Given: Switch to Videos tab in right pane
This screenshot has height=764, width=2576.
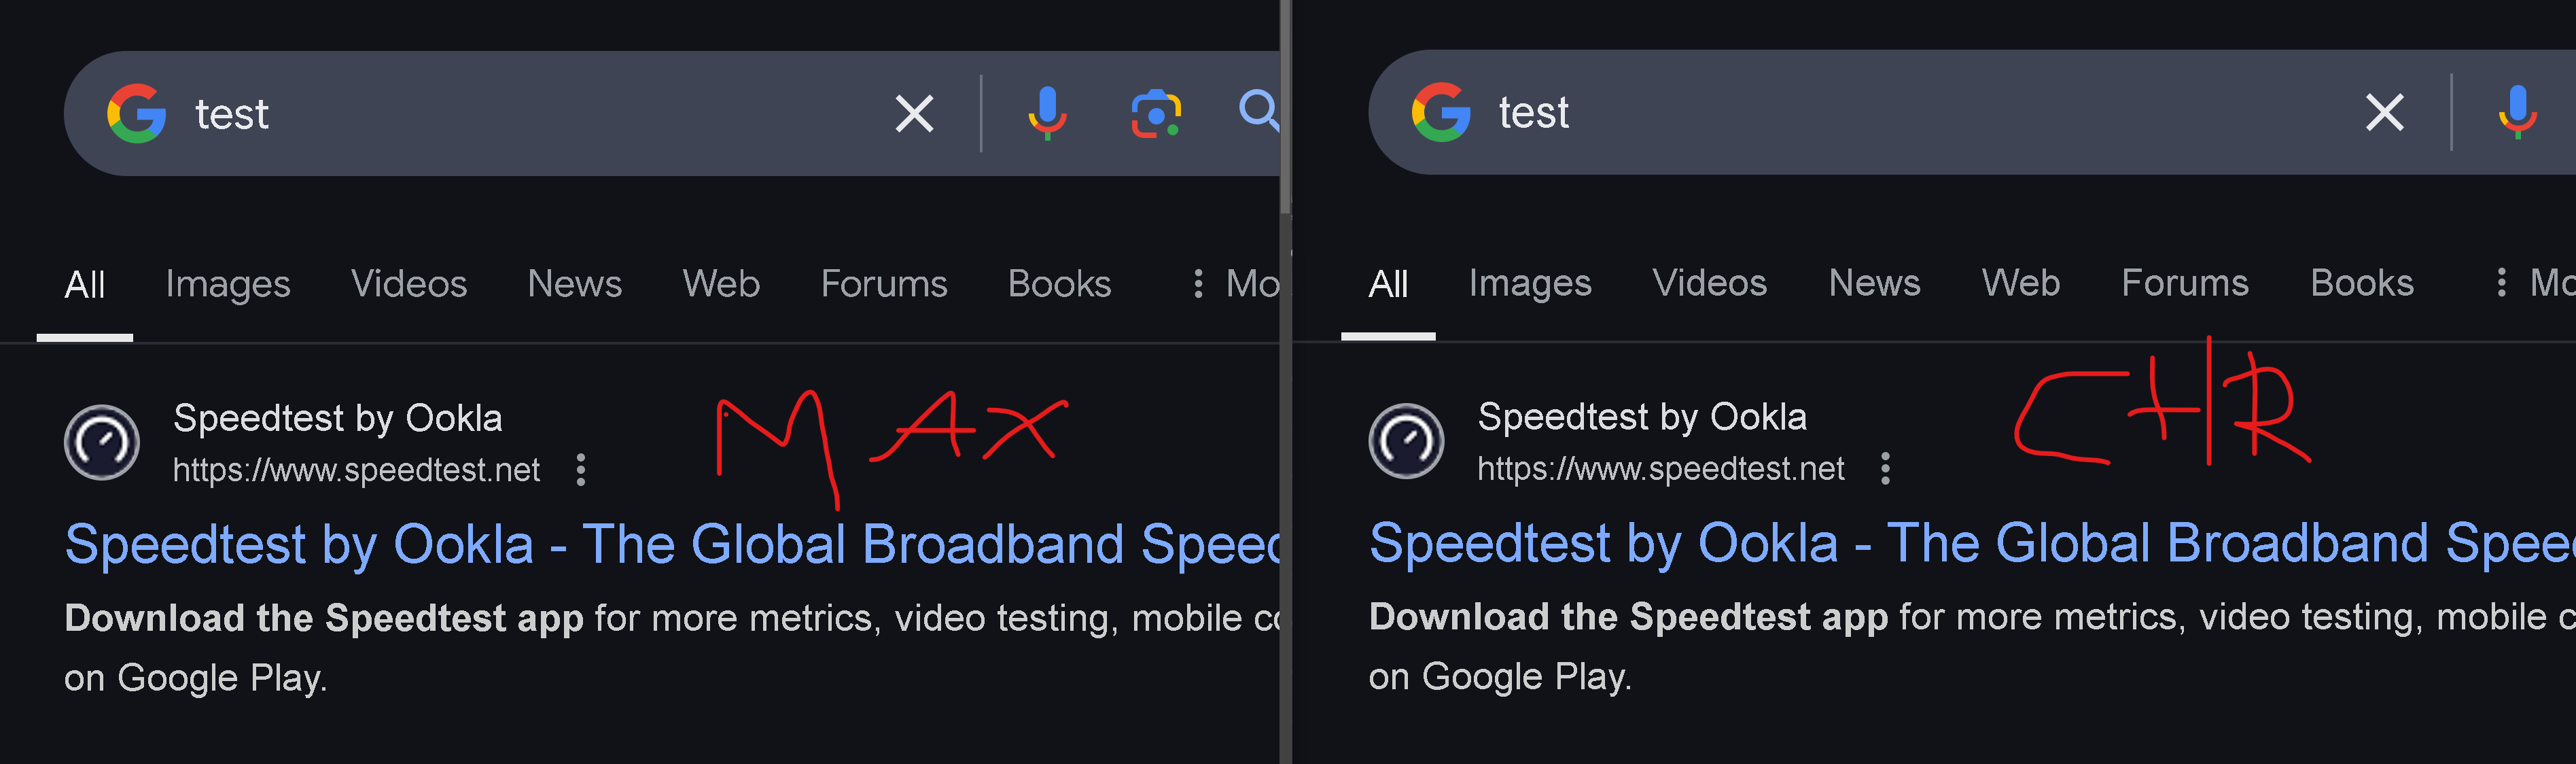Looking at the screenshot, I should coord(1709,283).
